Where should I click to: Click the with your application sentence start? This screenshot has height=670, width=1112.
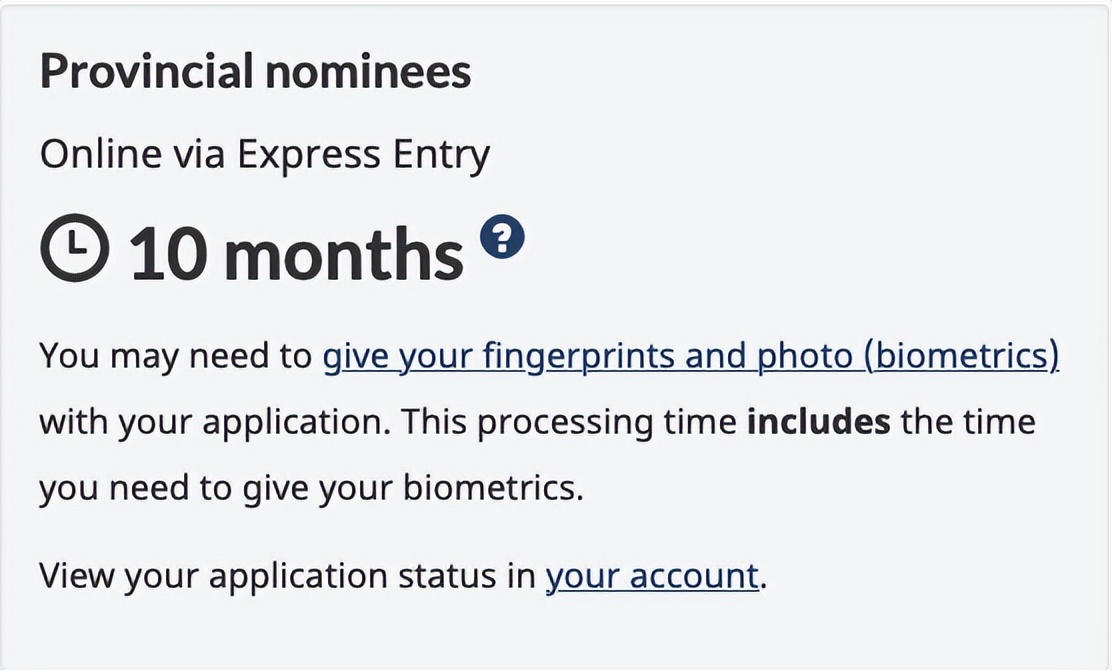pyautogui.click(x=215, y=423)
